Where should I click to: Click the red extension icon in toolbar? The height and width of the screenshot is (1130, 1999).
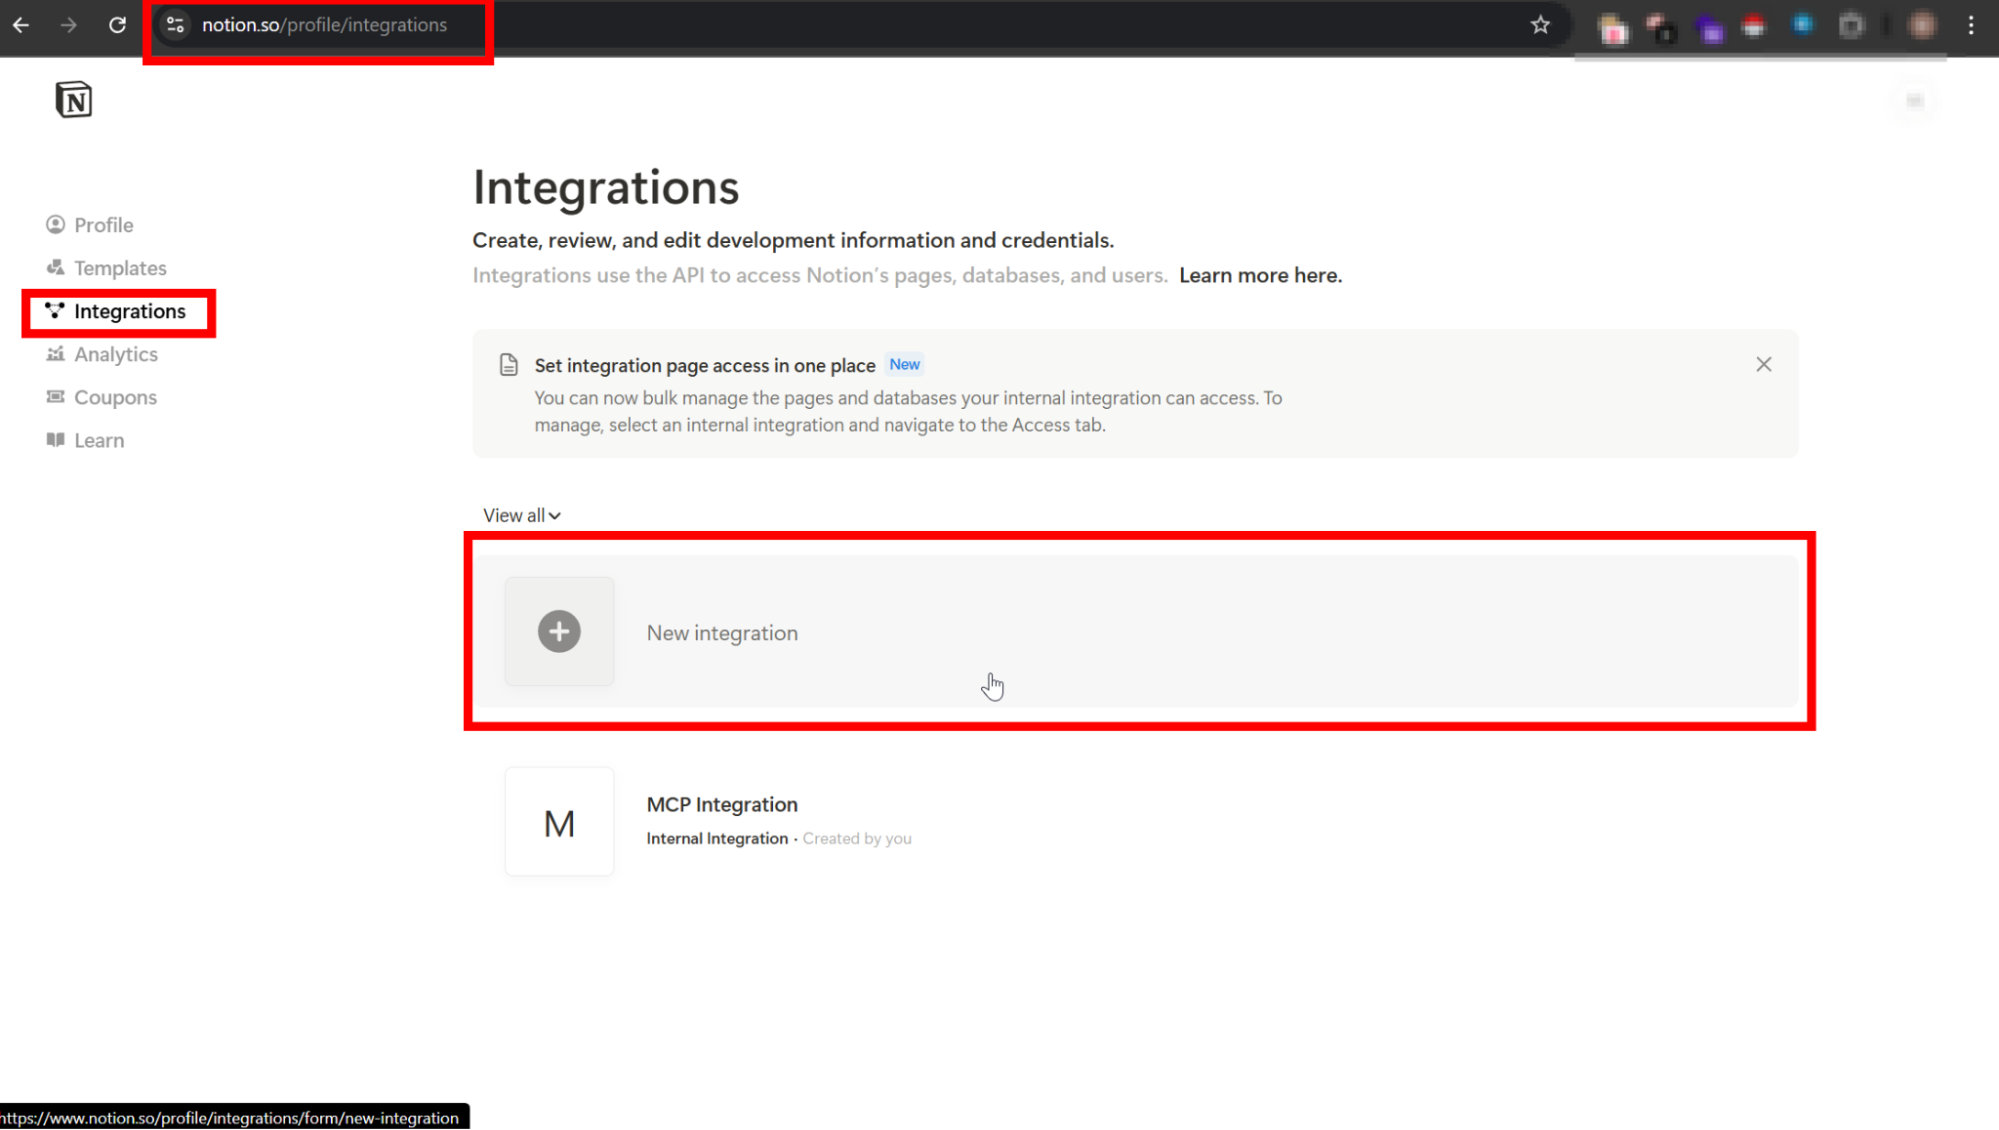tap(1754, 26)
